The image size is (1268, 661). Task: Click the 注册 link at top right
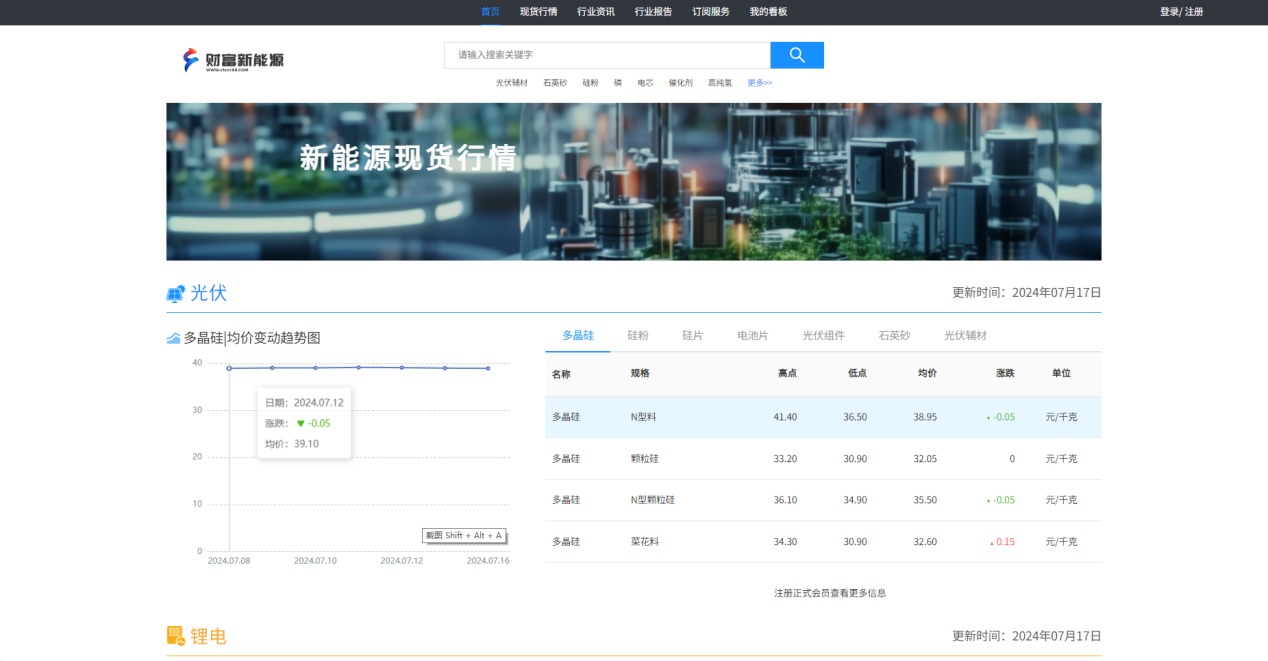[1194, 12]
